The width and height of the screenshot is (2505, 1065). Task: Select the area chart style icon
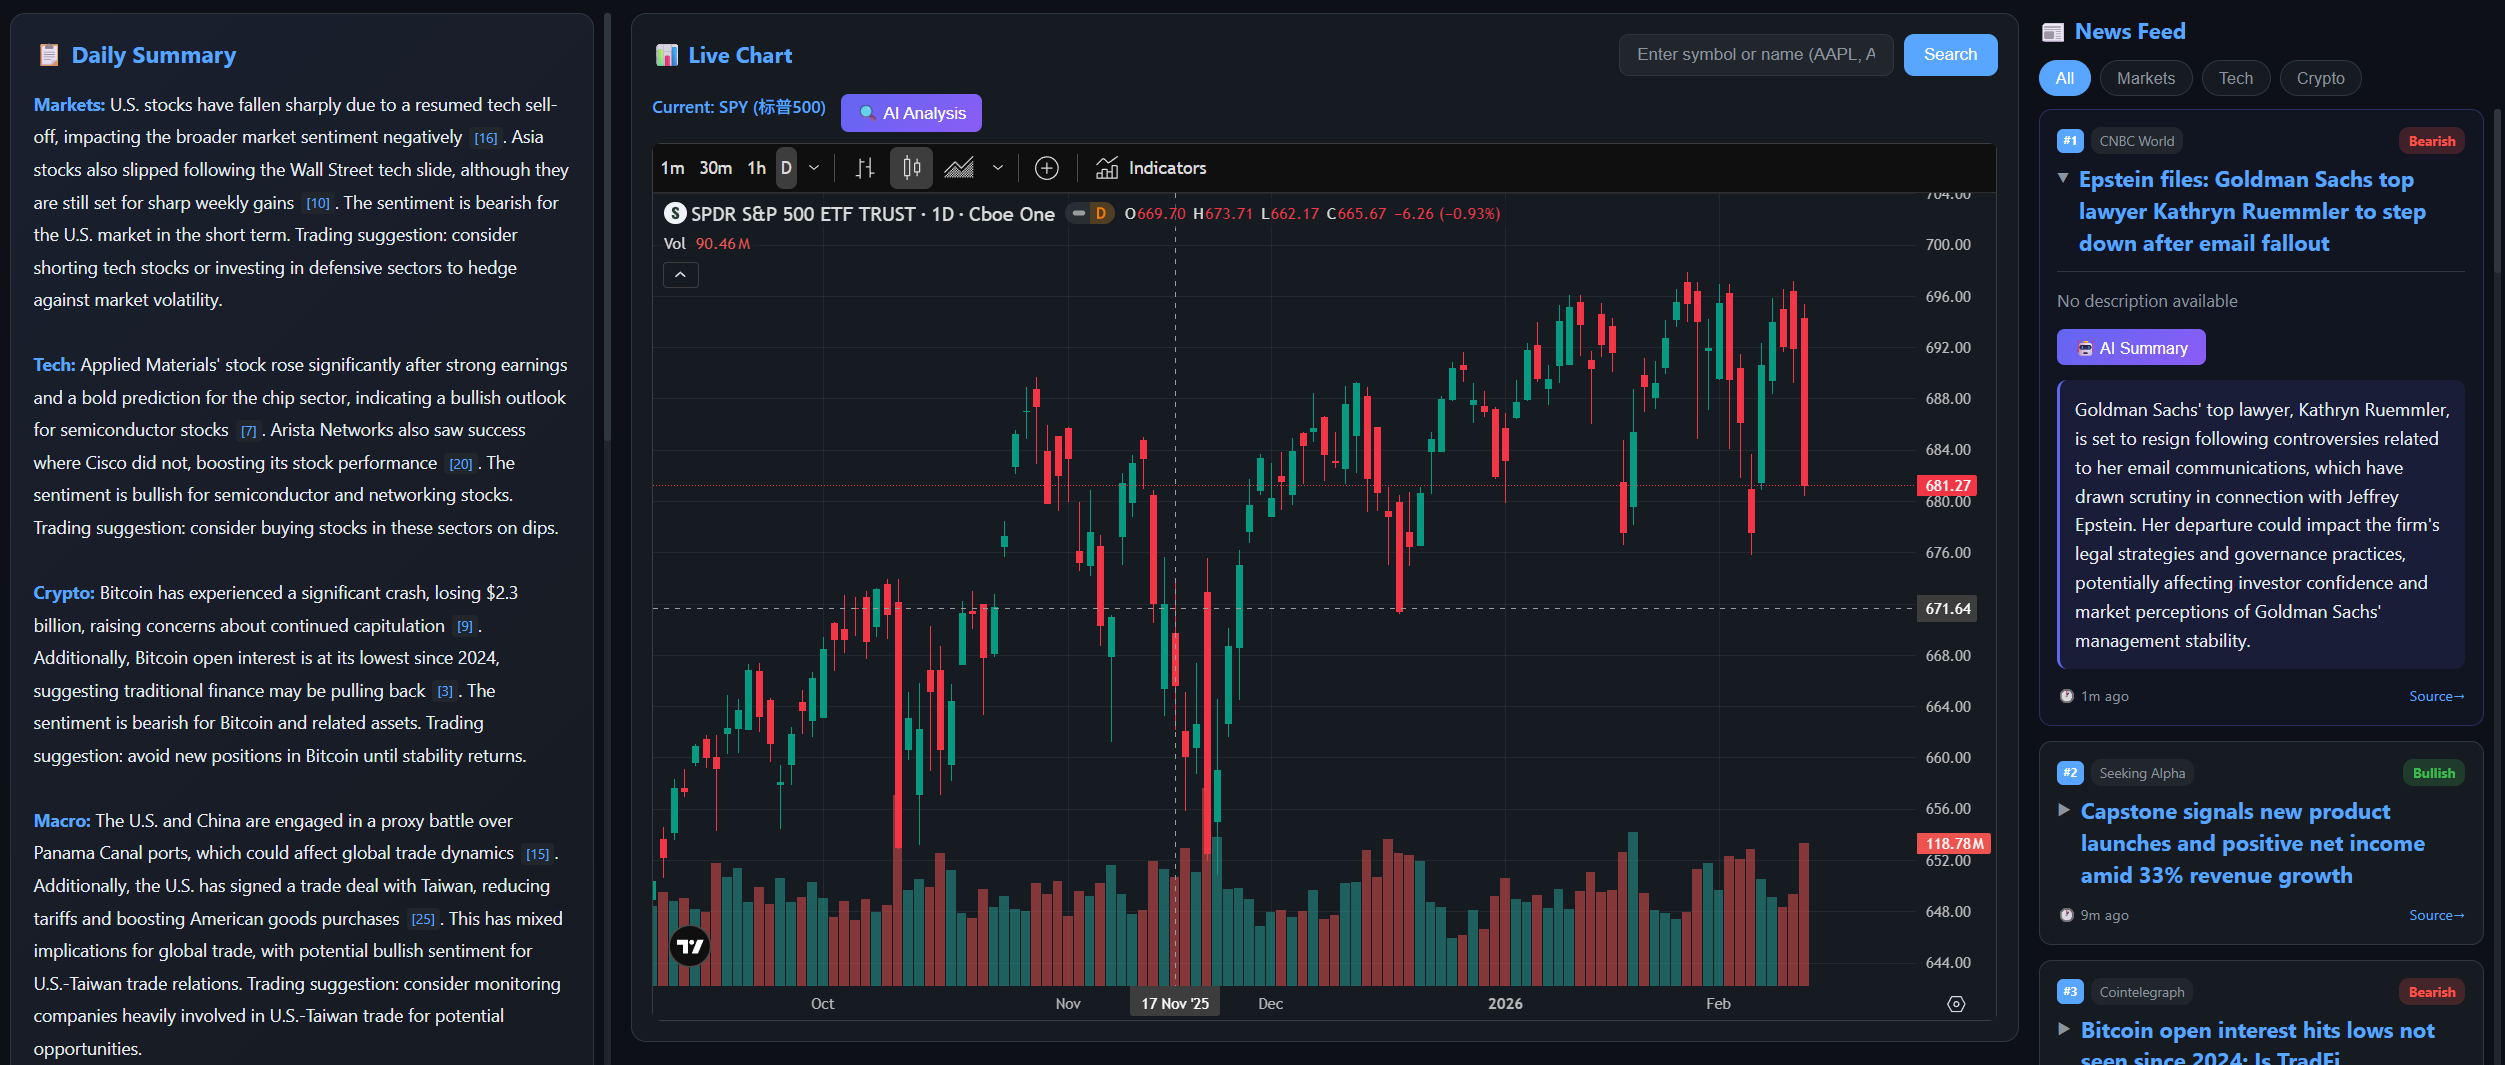[959, 168]
